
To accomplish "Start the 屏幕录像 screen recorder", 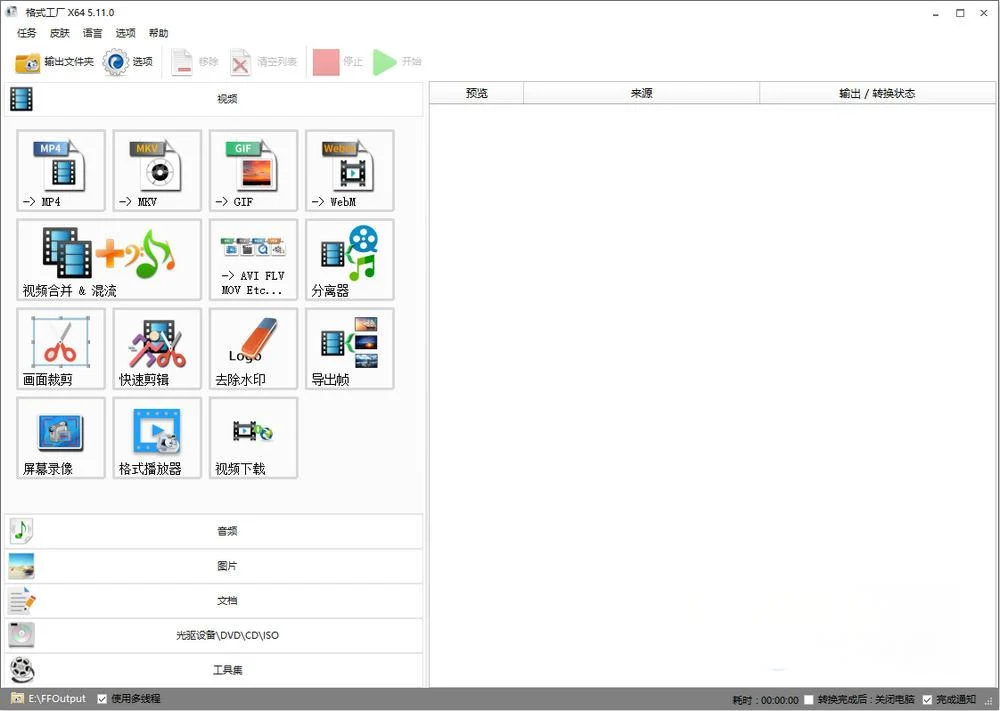I will pos(61,437).
